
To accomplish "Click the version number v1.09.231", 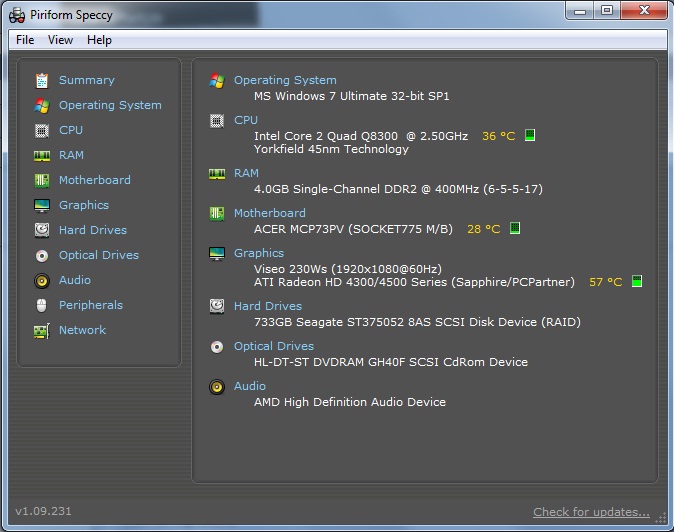I will (x=43, y=511).
